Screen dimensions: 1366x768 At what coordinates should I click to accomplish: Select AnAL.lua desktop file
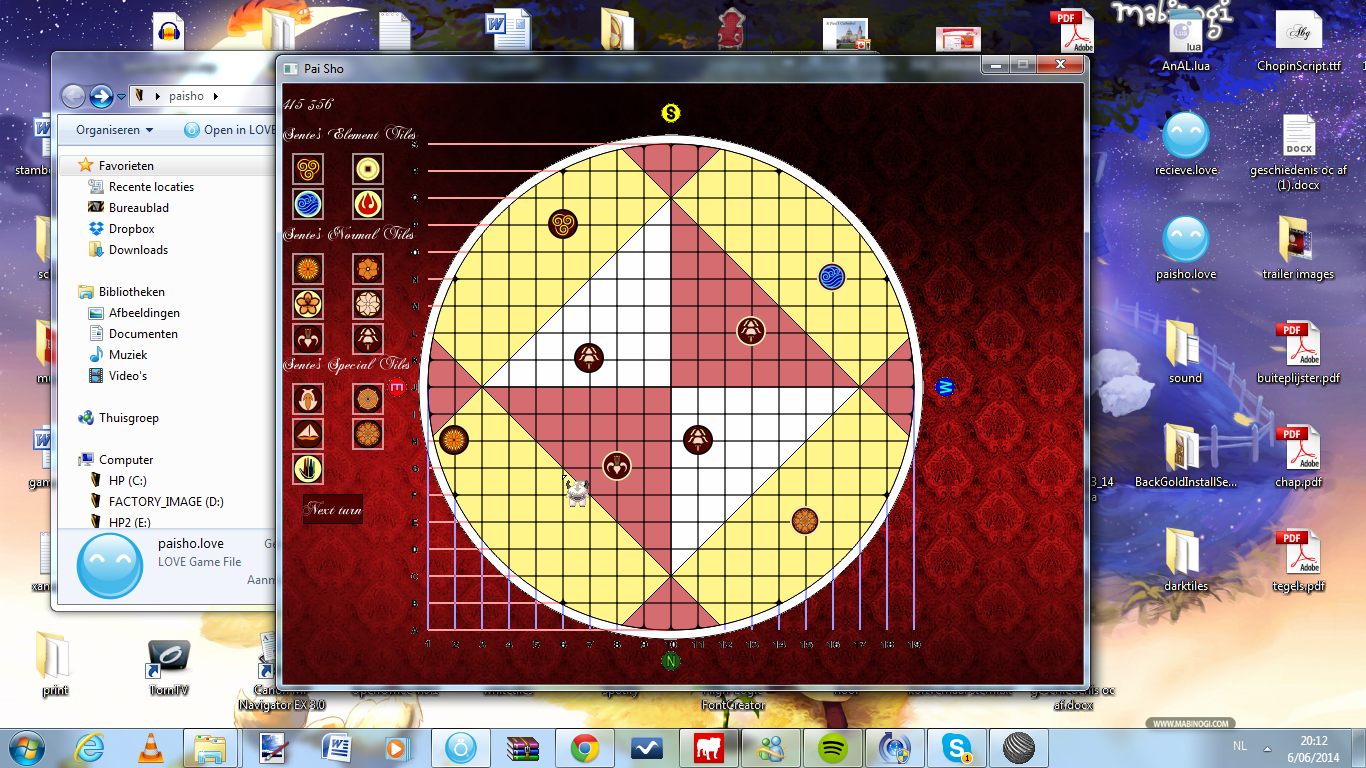pos(1186,42)
